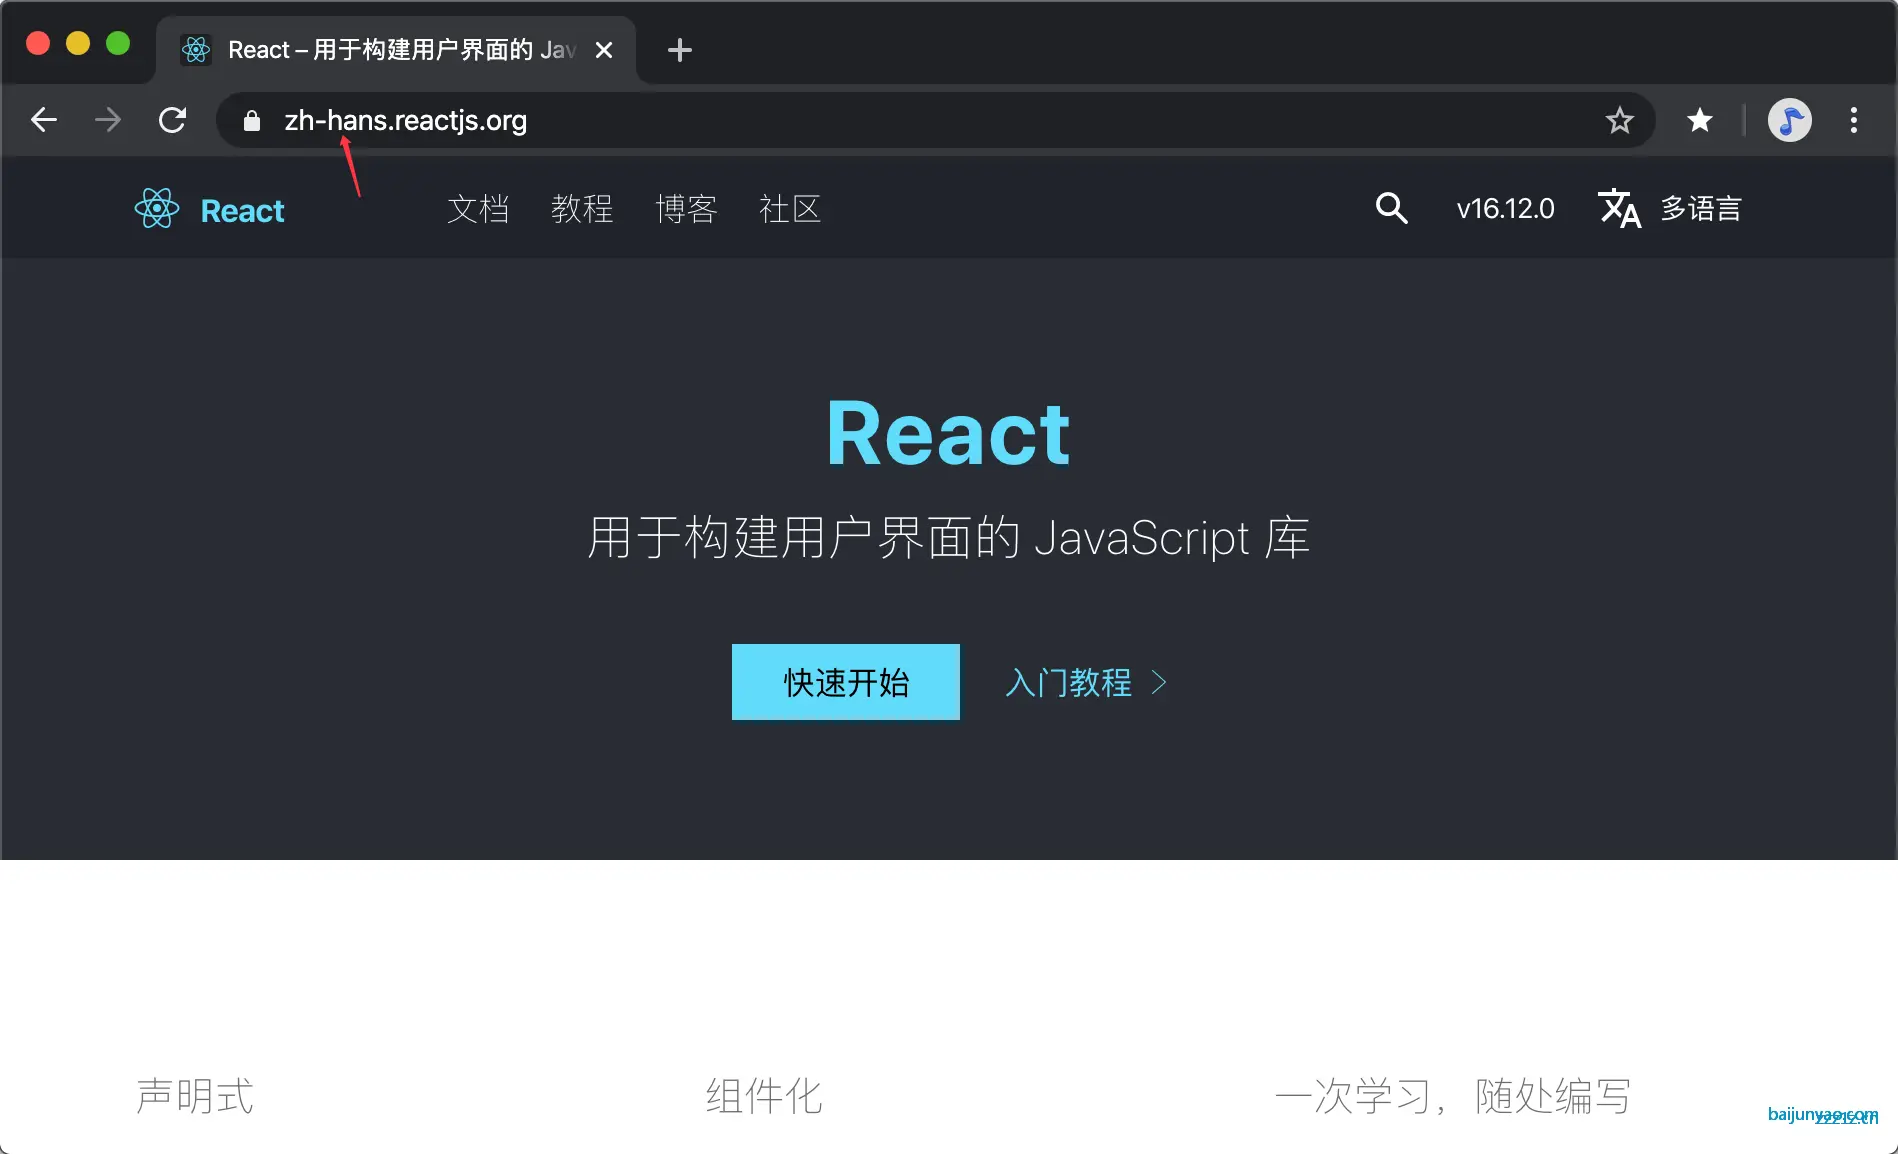Click the 声明式 heading
The image size is (1898, 1154).
pos(195,1096)
